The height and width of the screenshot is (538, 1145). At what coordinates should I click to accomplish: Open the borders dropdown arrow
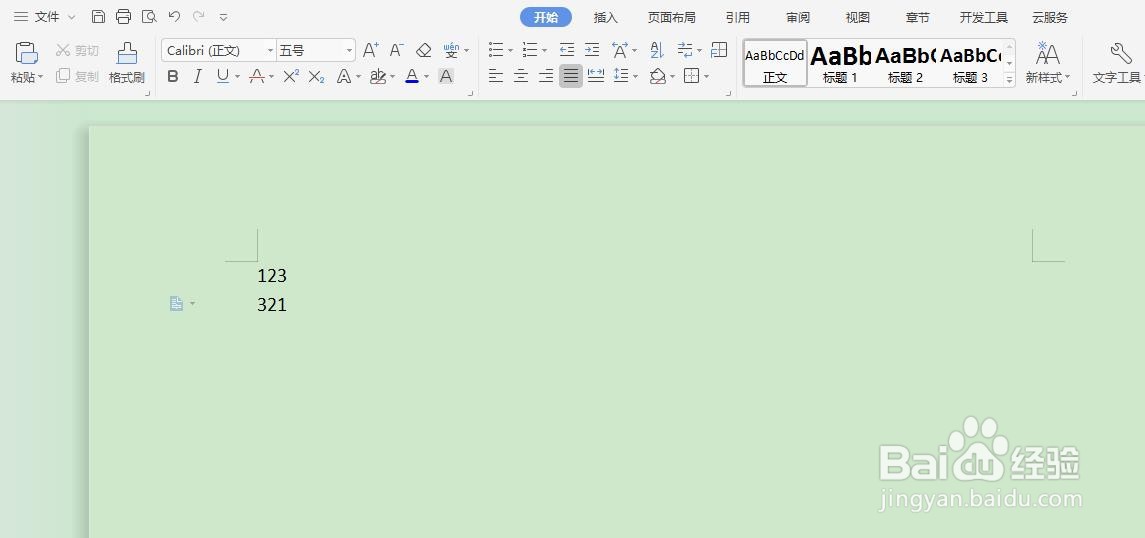click(x=706, y=77)
